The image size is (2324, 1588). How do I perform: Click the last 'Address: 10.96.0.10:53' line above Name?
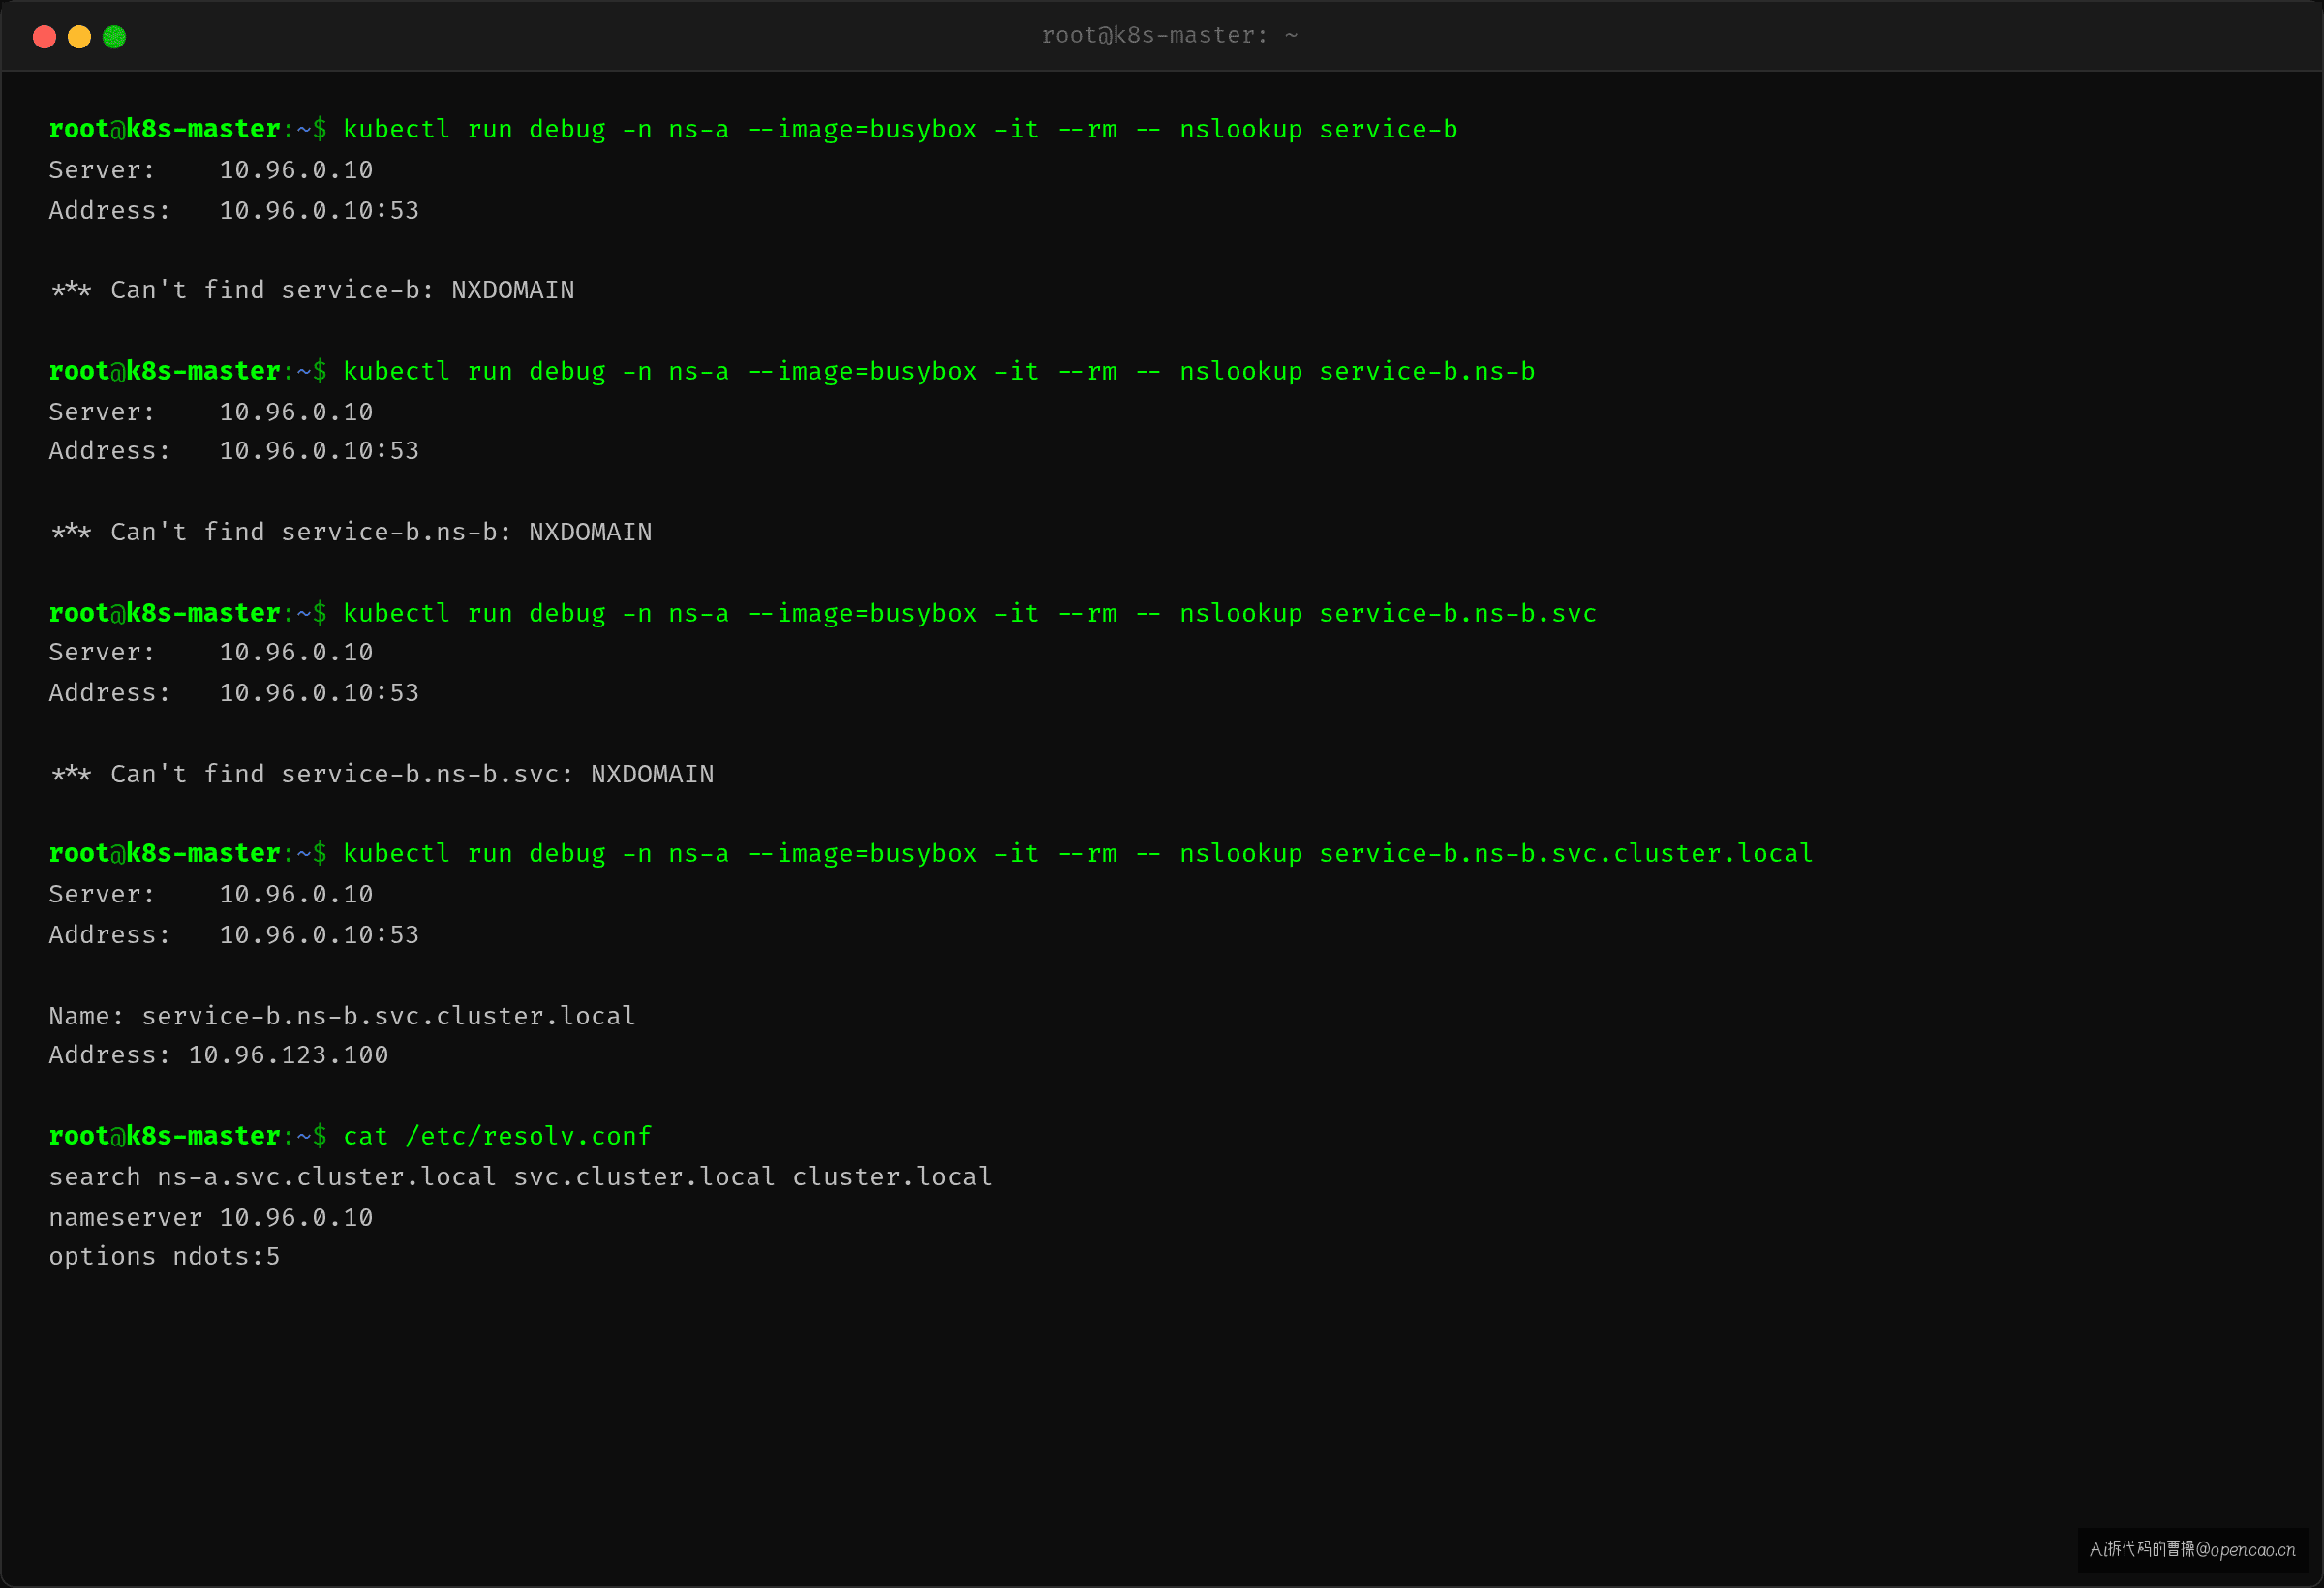(234, 935)
